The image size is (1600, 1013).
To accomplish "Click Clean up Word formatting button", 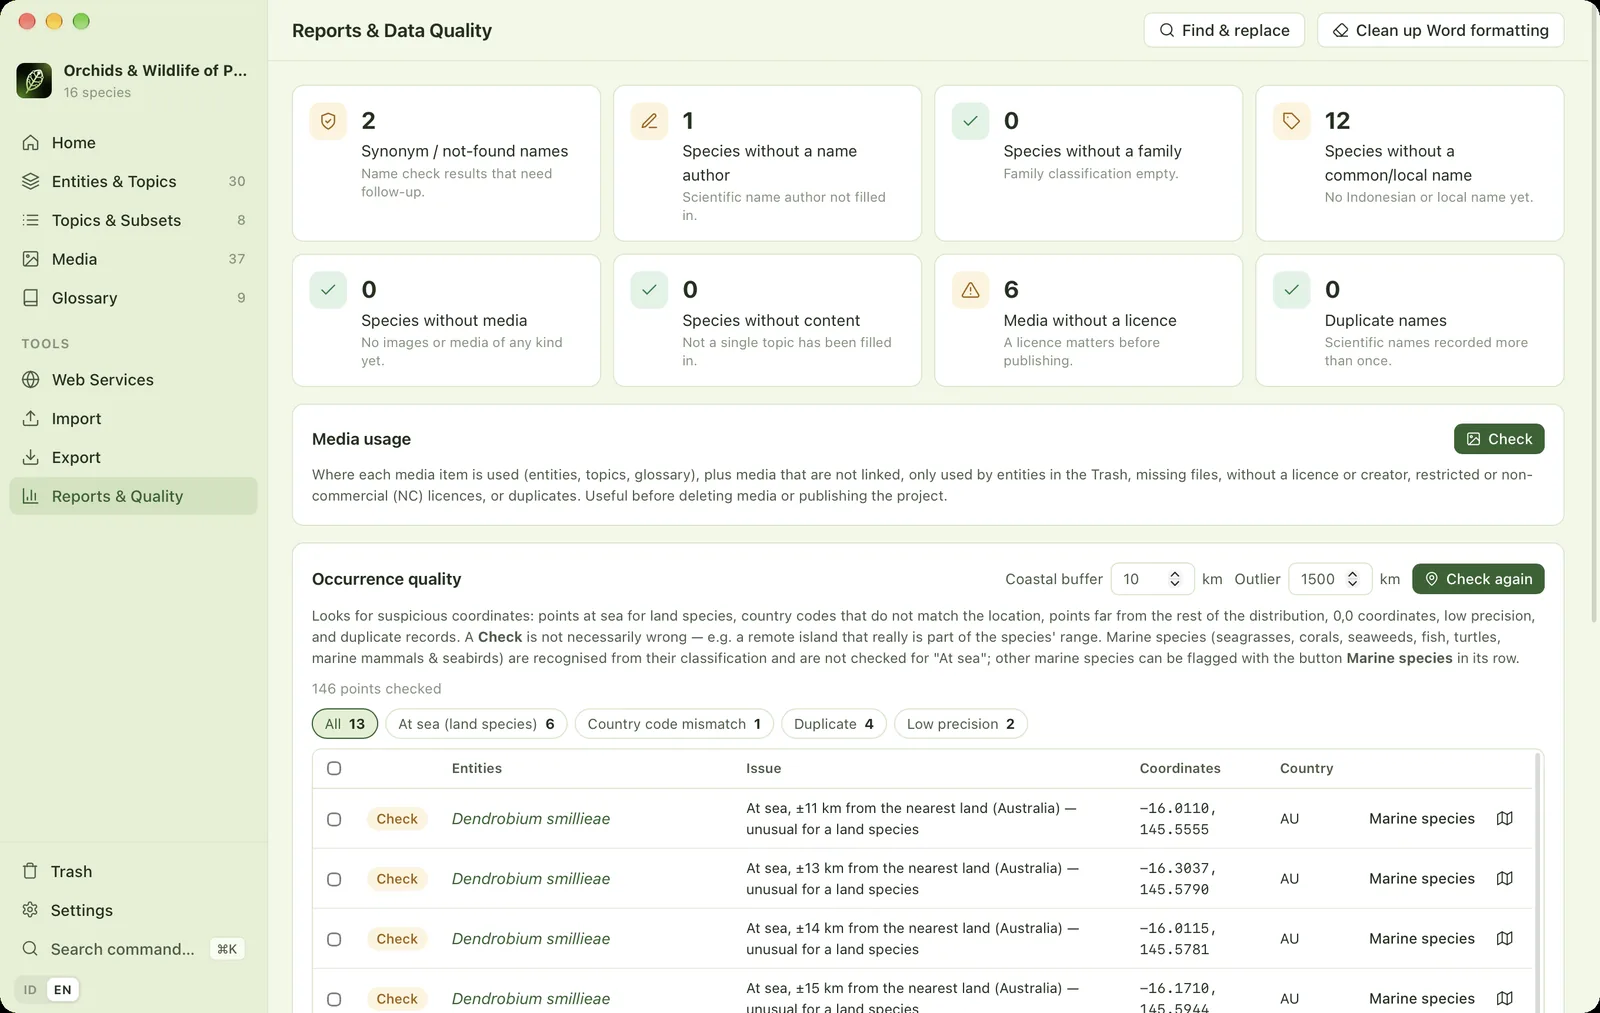I will (1440, 30).
